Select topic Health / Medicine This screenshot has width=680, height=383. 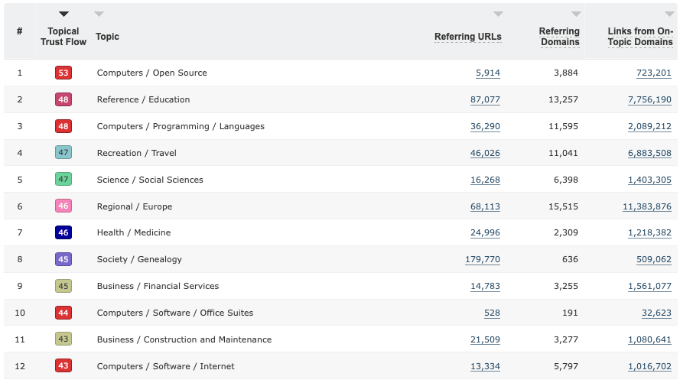click(134, 233)
